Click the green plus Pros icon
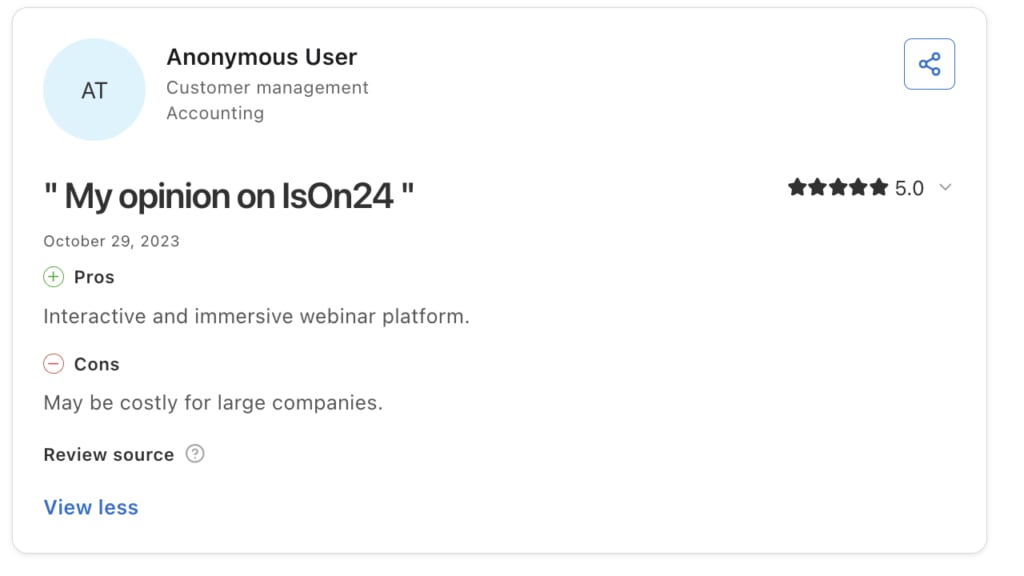Screen dimensions: 1024x576 click(54, 277)
